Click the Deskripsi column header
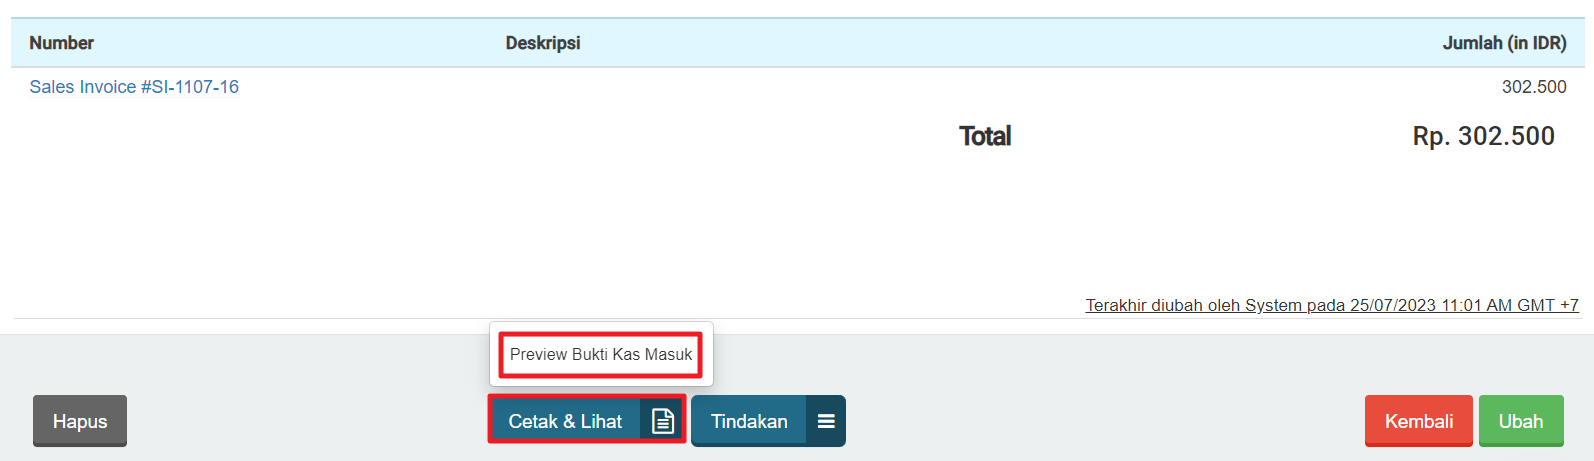 pyautogui.click(x=543, y=43)
